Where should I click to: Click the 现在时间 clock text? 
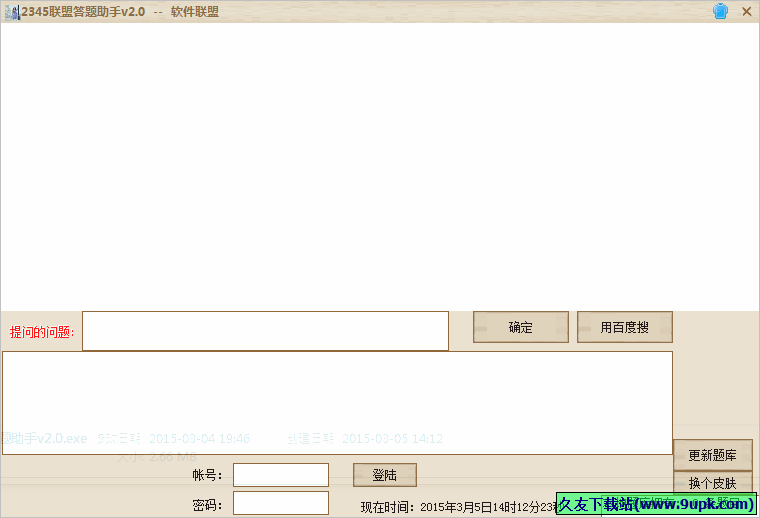[458, 507]
